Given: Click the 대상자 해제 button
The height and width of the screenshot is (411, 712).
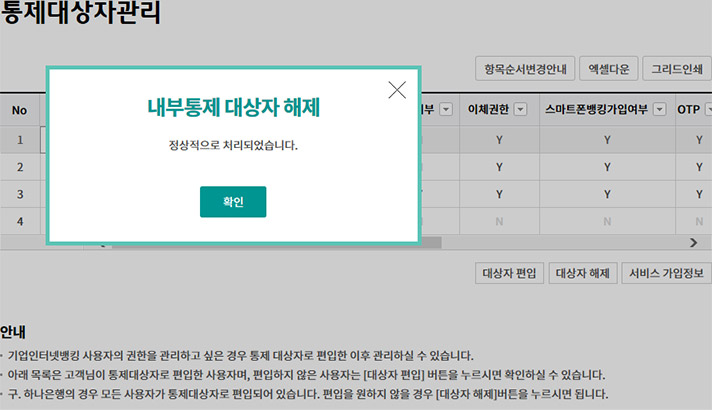Looking at the screenshot, I should 582,272.
